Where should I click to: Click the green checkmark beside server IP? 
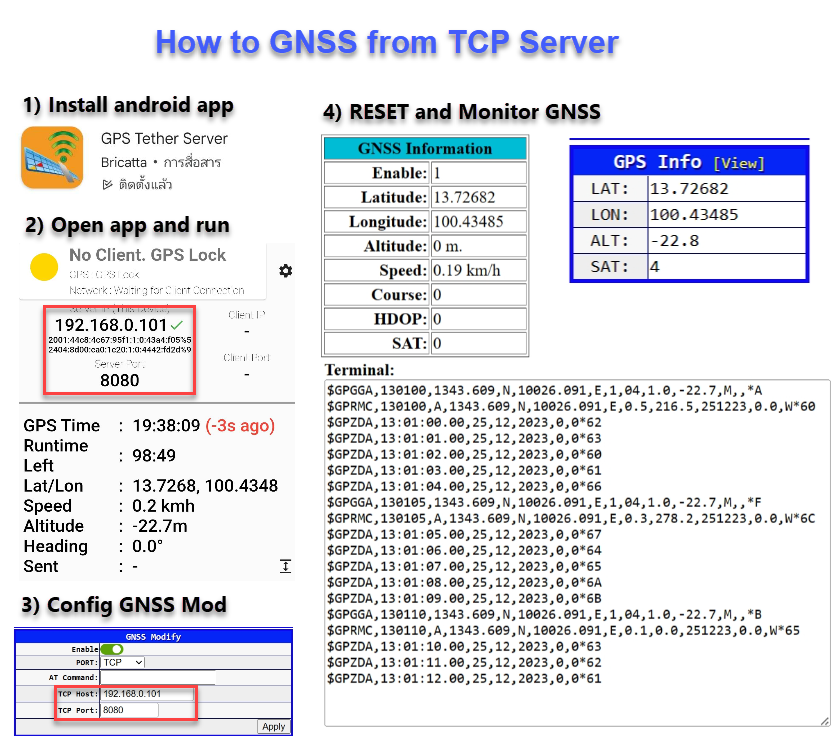pos(176,326)
